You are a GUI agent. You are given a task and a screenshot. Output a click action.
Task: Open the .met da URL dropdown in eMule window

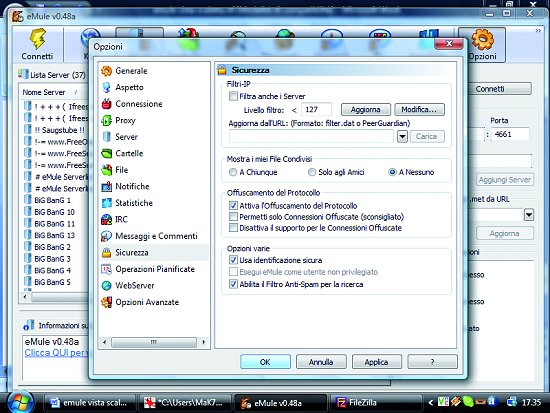pos(529,214)
